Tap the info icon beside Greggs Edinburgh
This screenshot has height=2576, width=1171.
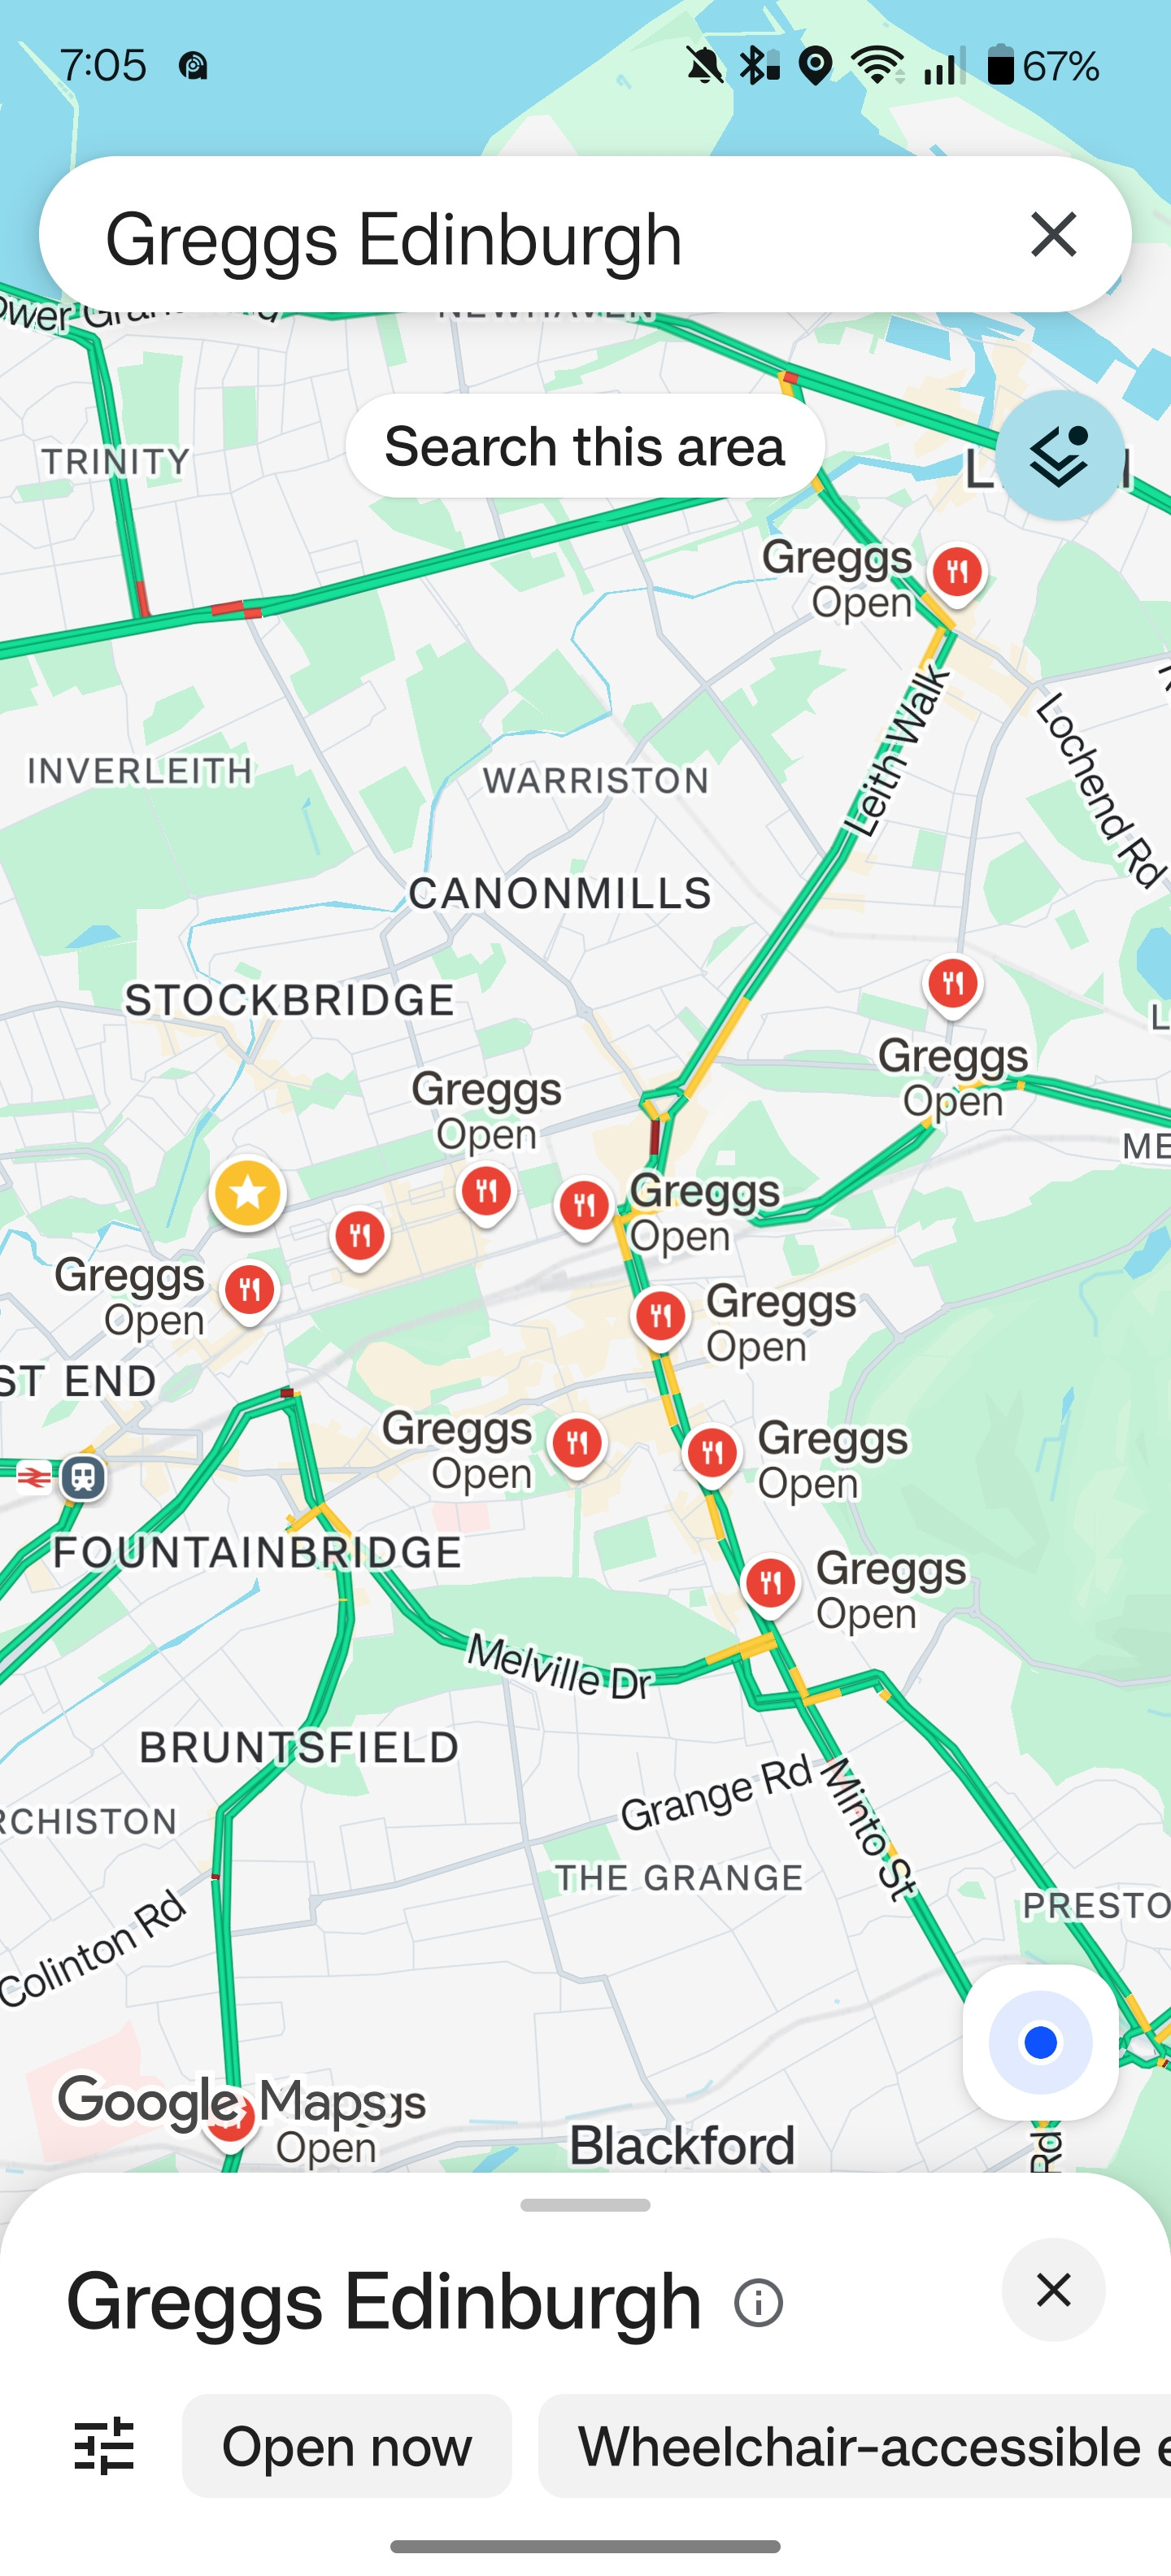click(x=758, y=2302)
